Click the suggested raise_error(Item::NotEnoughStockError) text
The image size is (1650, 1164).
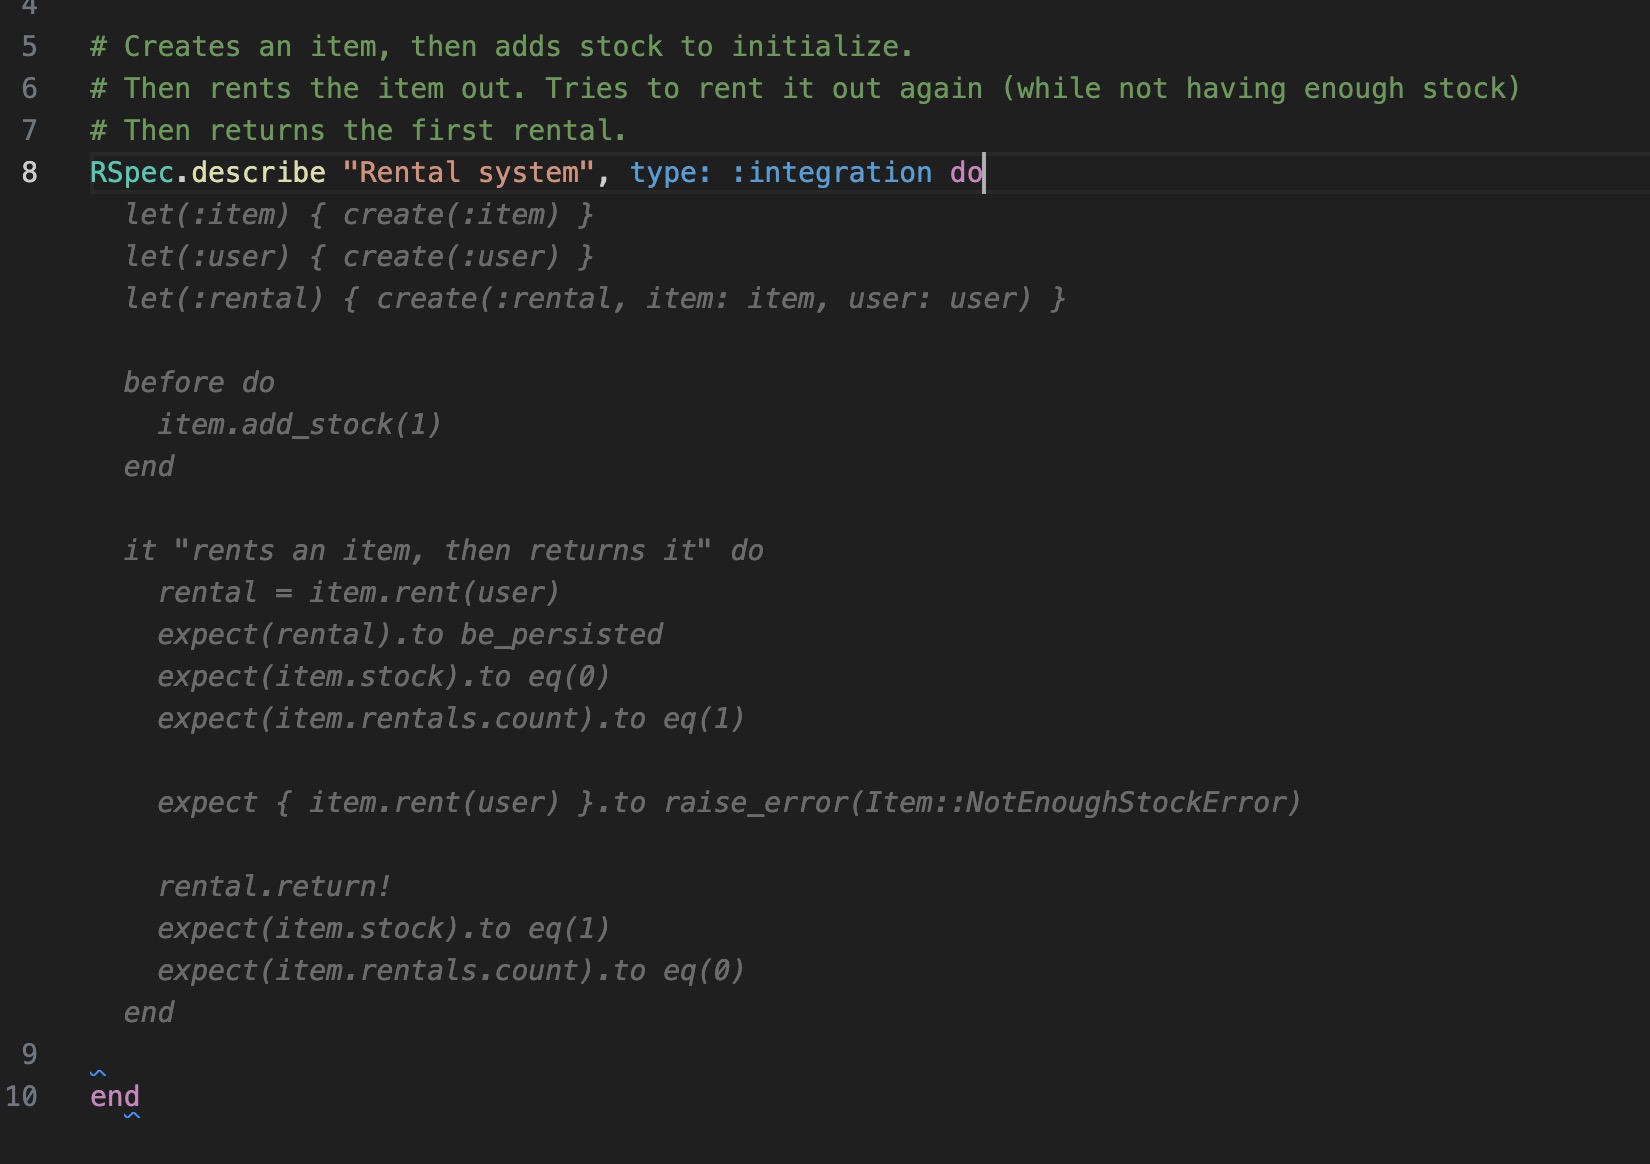tap(981, 803)
